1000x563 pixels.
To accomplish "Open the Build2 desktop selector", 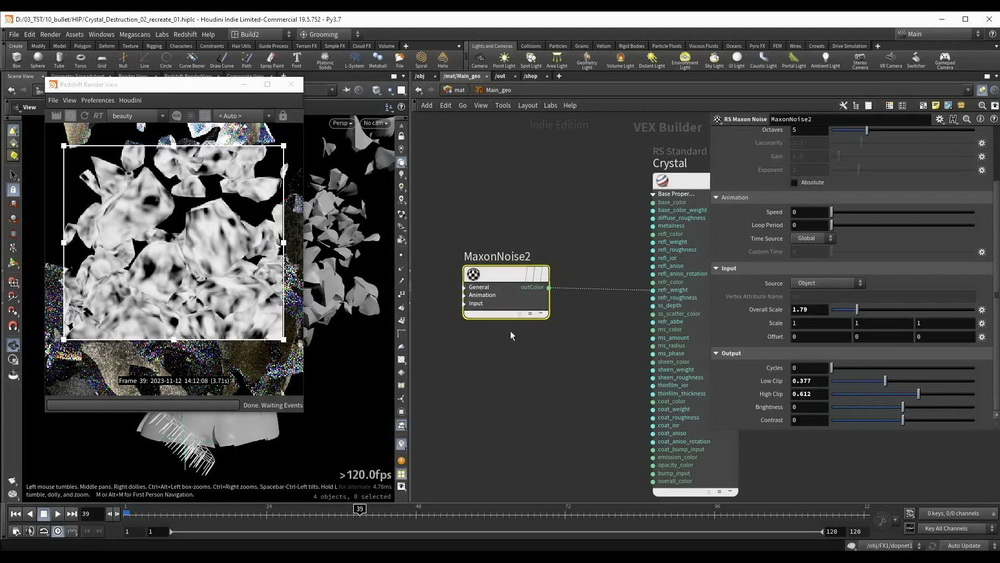I will point(261,34).
